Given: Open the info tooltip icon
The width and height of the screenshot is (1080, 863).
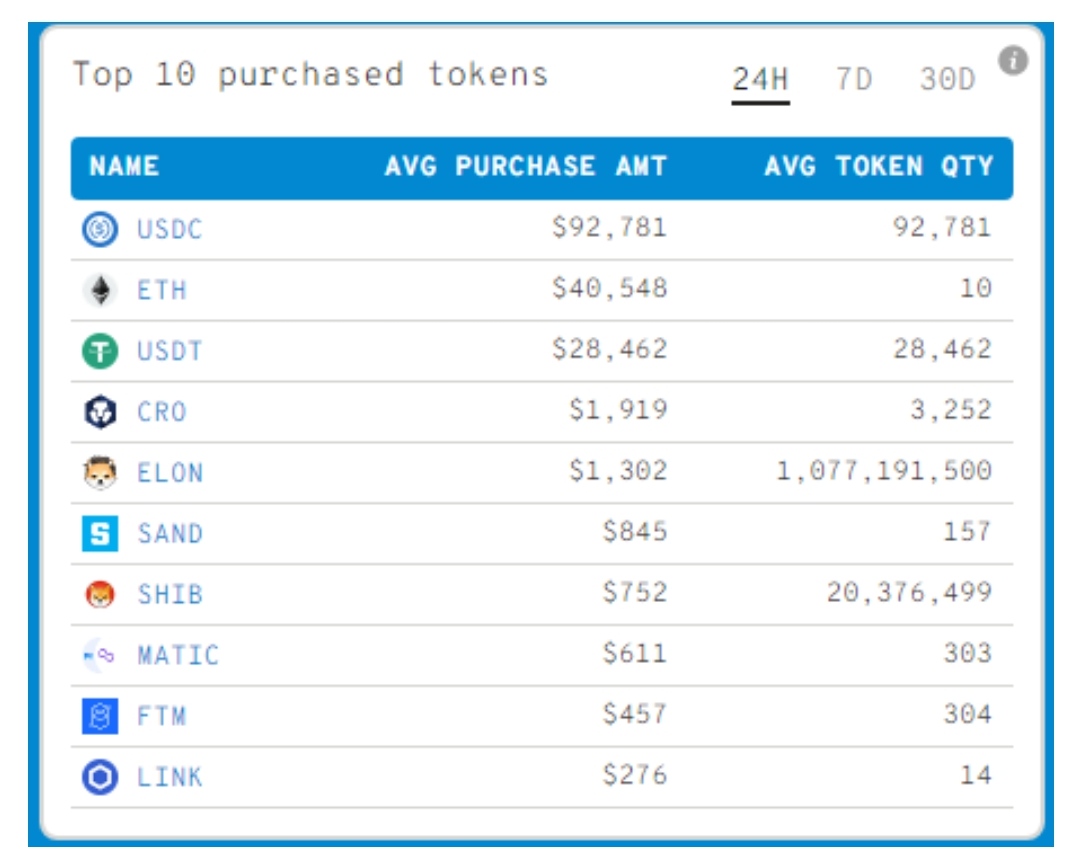Looking at the screenshot, I should click(x=1013, y=61).
